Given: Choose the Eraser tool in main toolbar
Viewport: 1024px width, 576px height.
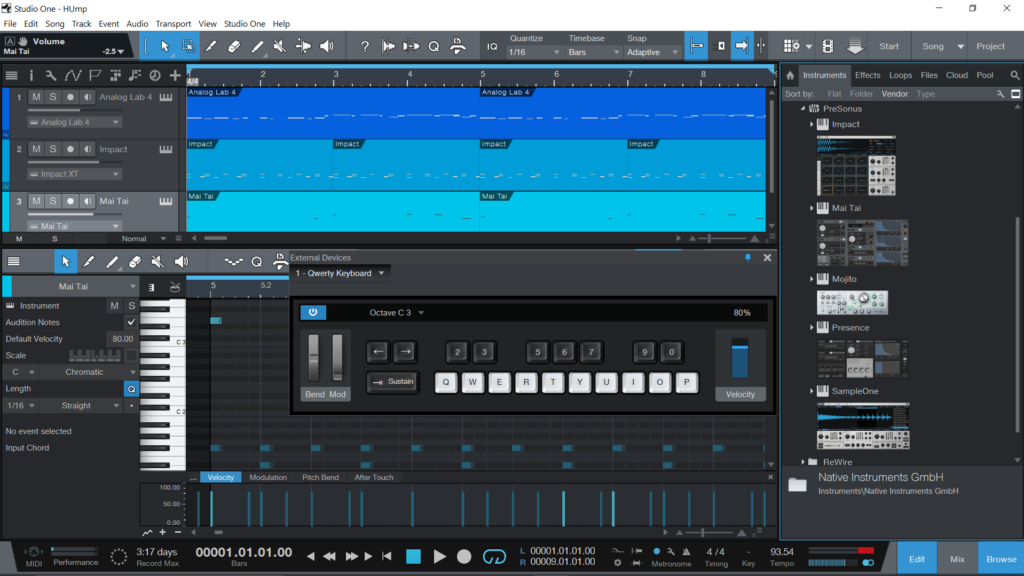Looking at the screenshot, I should 234,46.
